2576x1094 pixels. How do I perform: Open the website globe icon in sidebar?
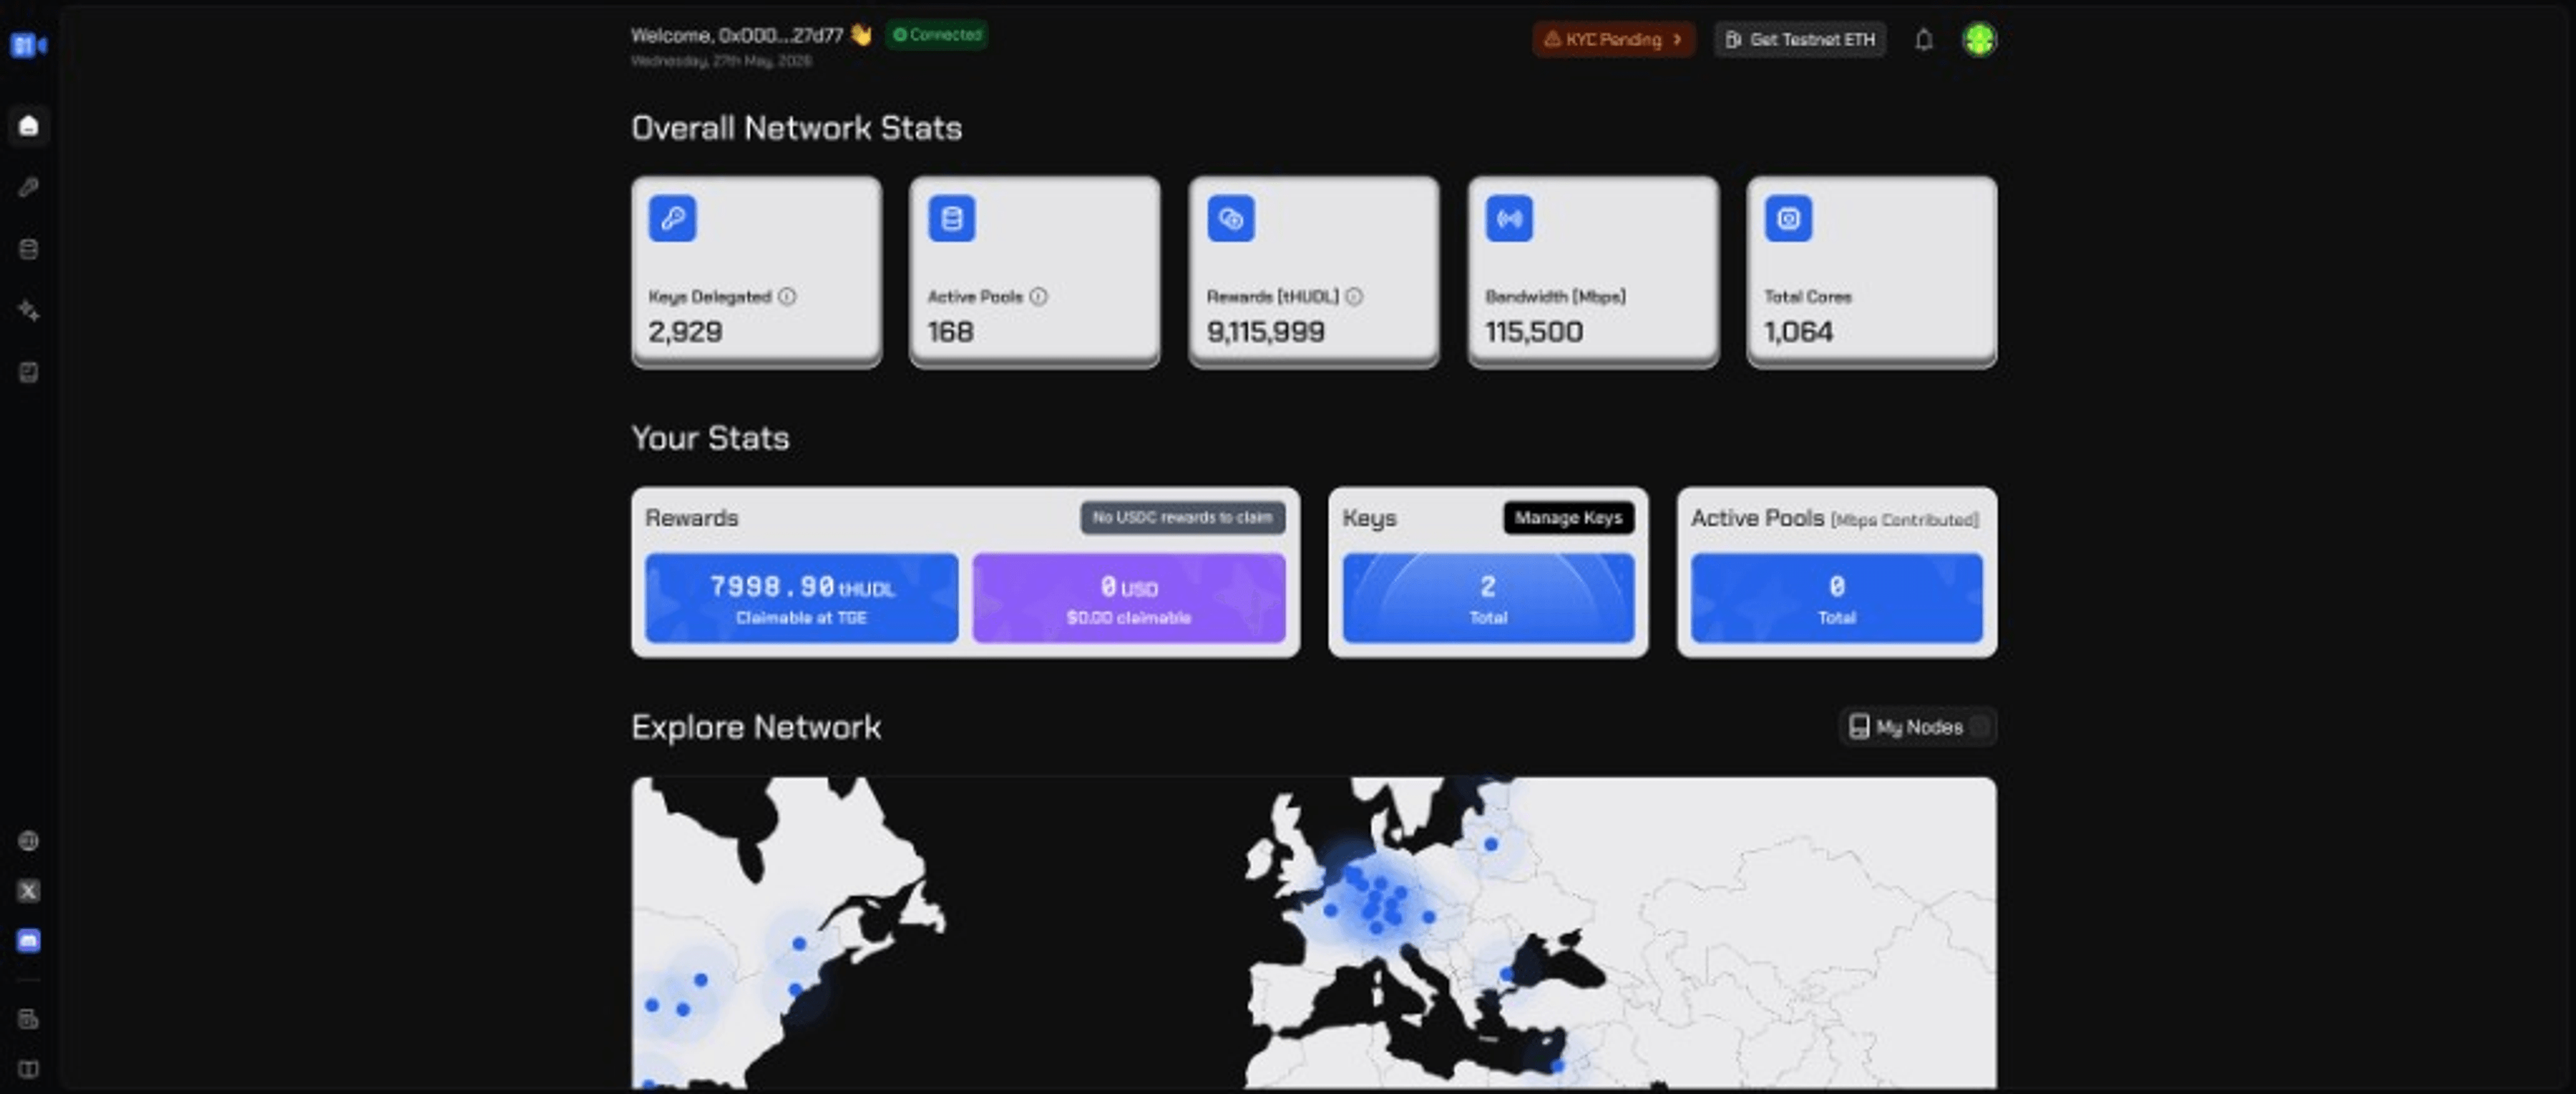pos(29,841)
